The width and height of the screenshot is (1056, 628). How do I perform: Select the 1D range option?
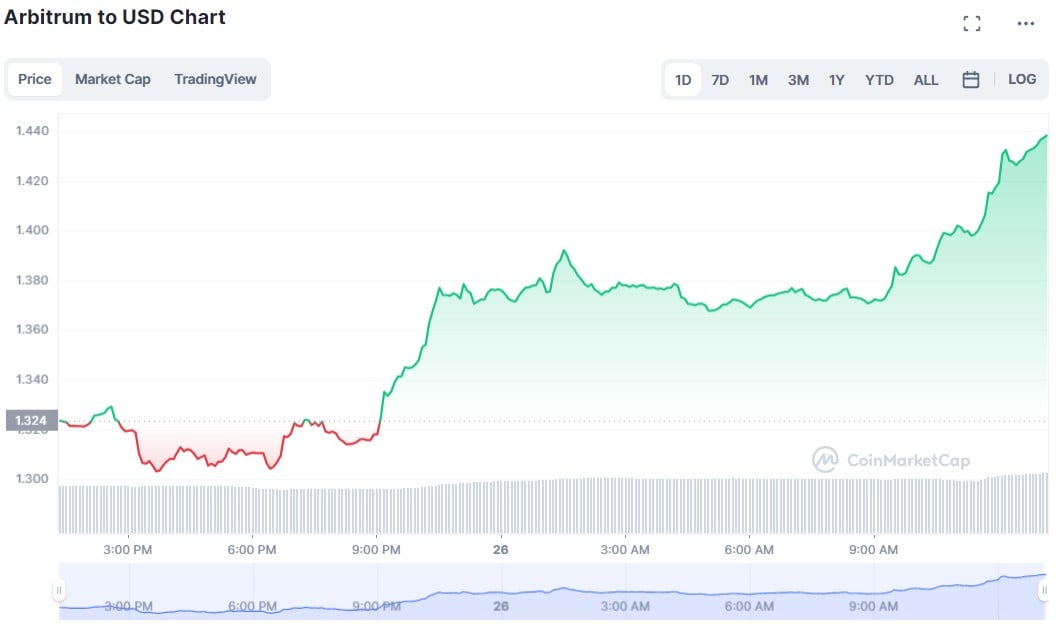[683, 79]
